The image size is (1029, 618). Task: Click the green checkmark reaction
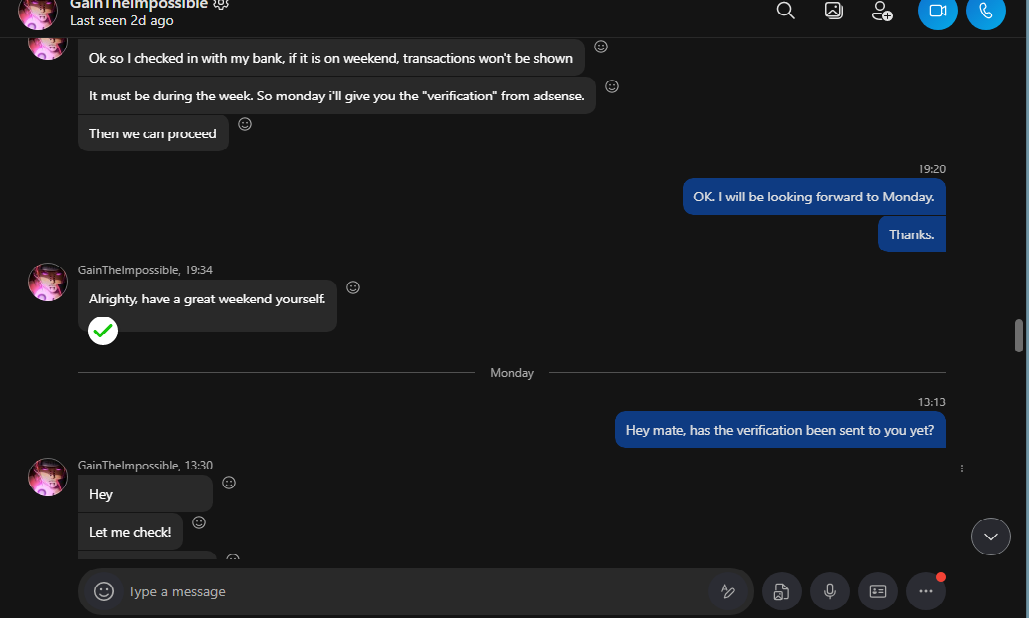click(x=103, y=331)
